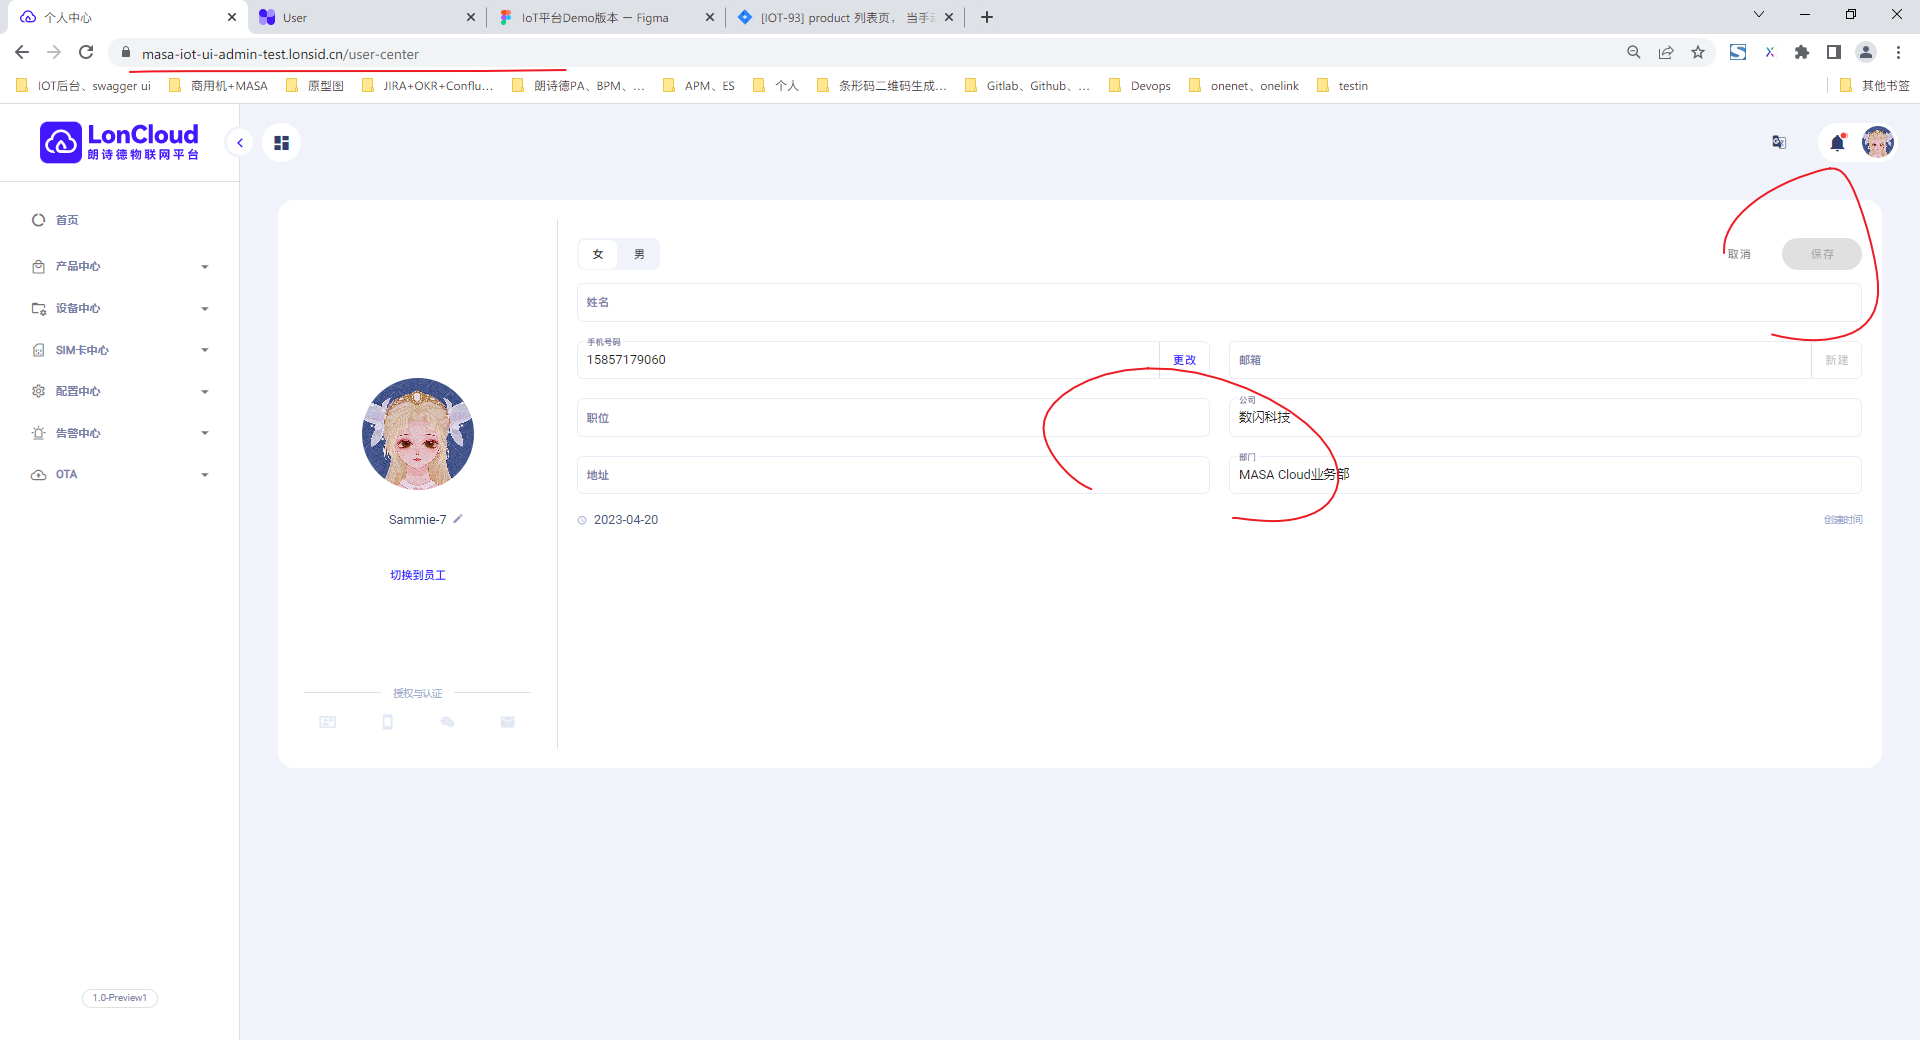
Task: Expand the SIM卡中心 sidebar menu
Action: pyautogui.click(x=120, y=350)
